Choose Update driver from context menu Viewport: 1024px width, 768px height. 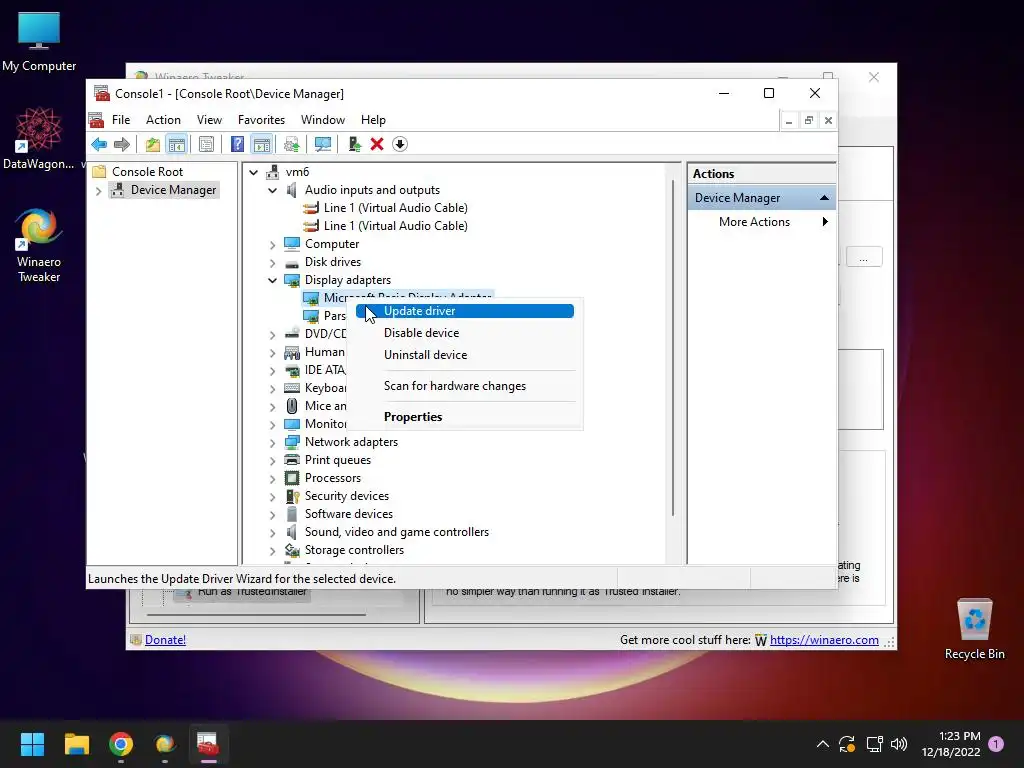[x=465, y=311]
